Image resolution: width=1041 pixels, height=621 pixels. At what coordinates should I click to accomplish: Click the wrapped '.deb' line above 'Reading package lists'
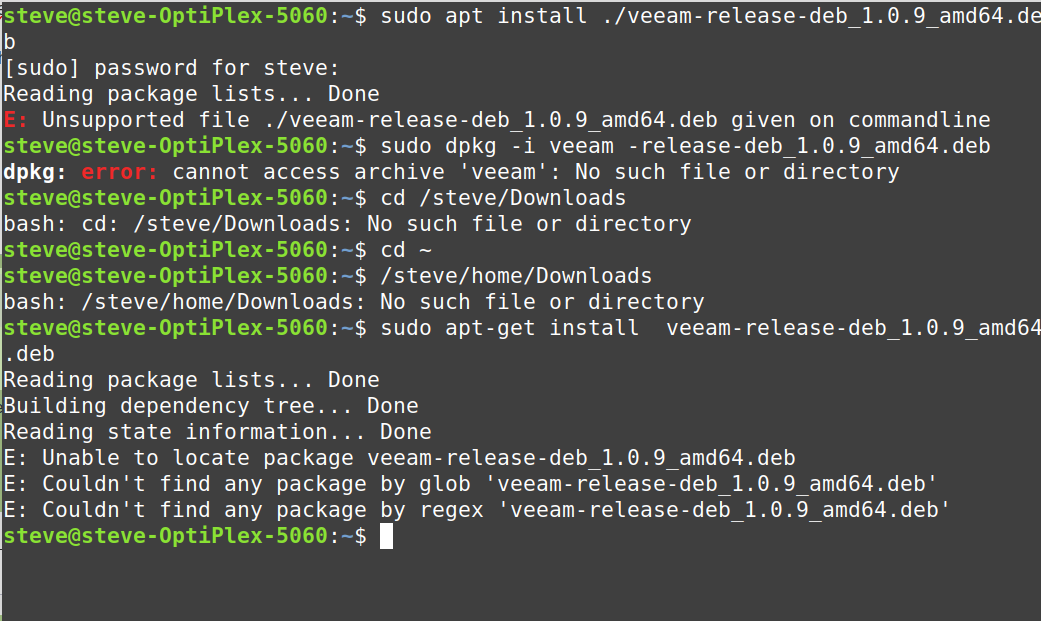tap(29, 354)
